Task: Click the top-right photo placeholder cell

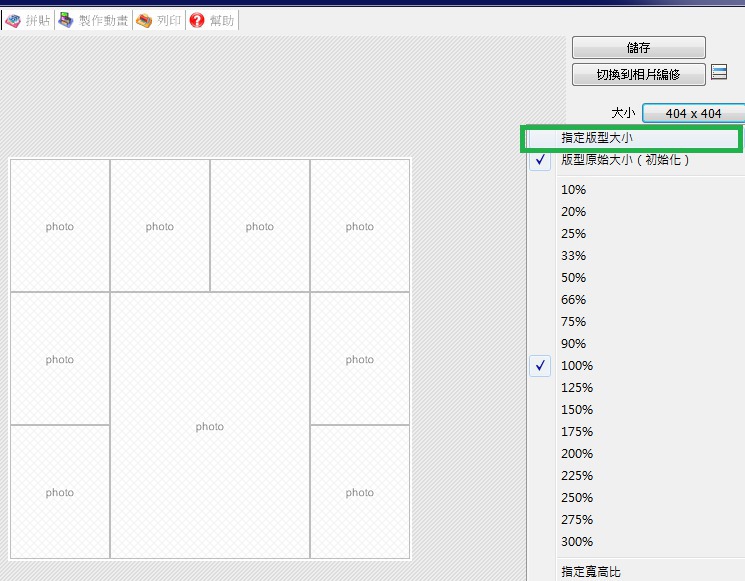Action: pyautogui.click(x=360, y=226)
